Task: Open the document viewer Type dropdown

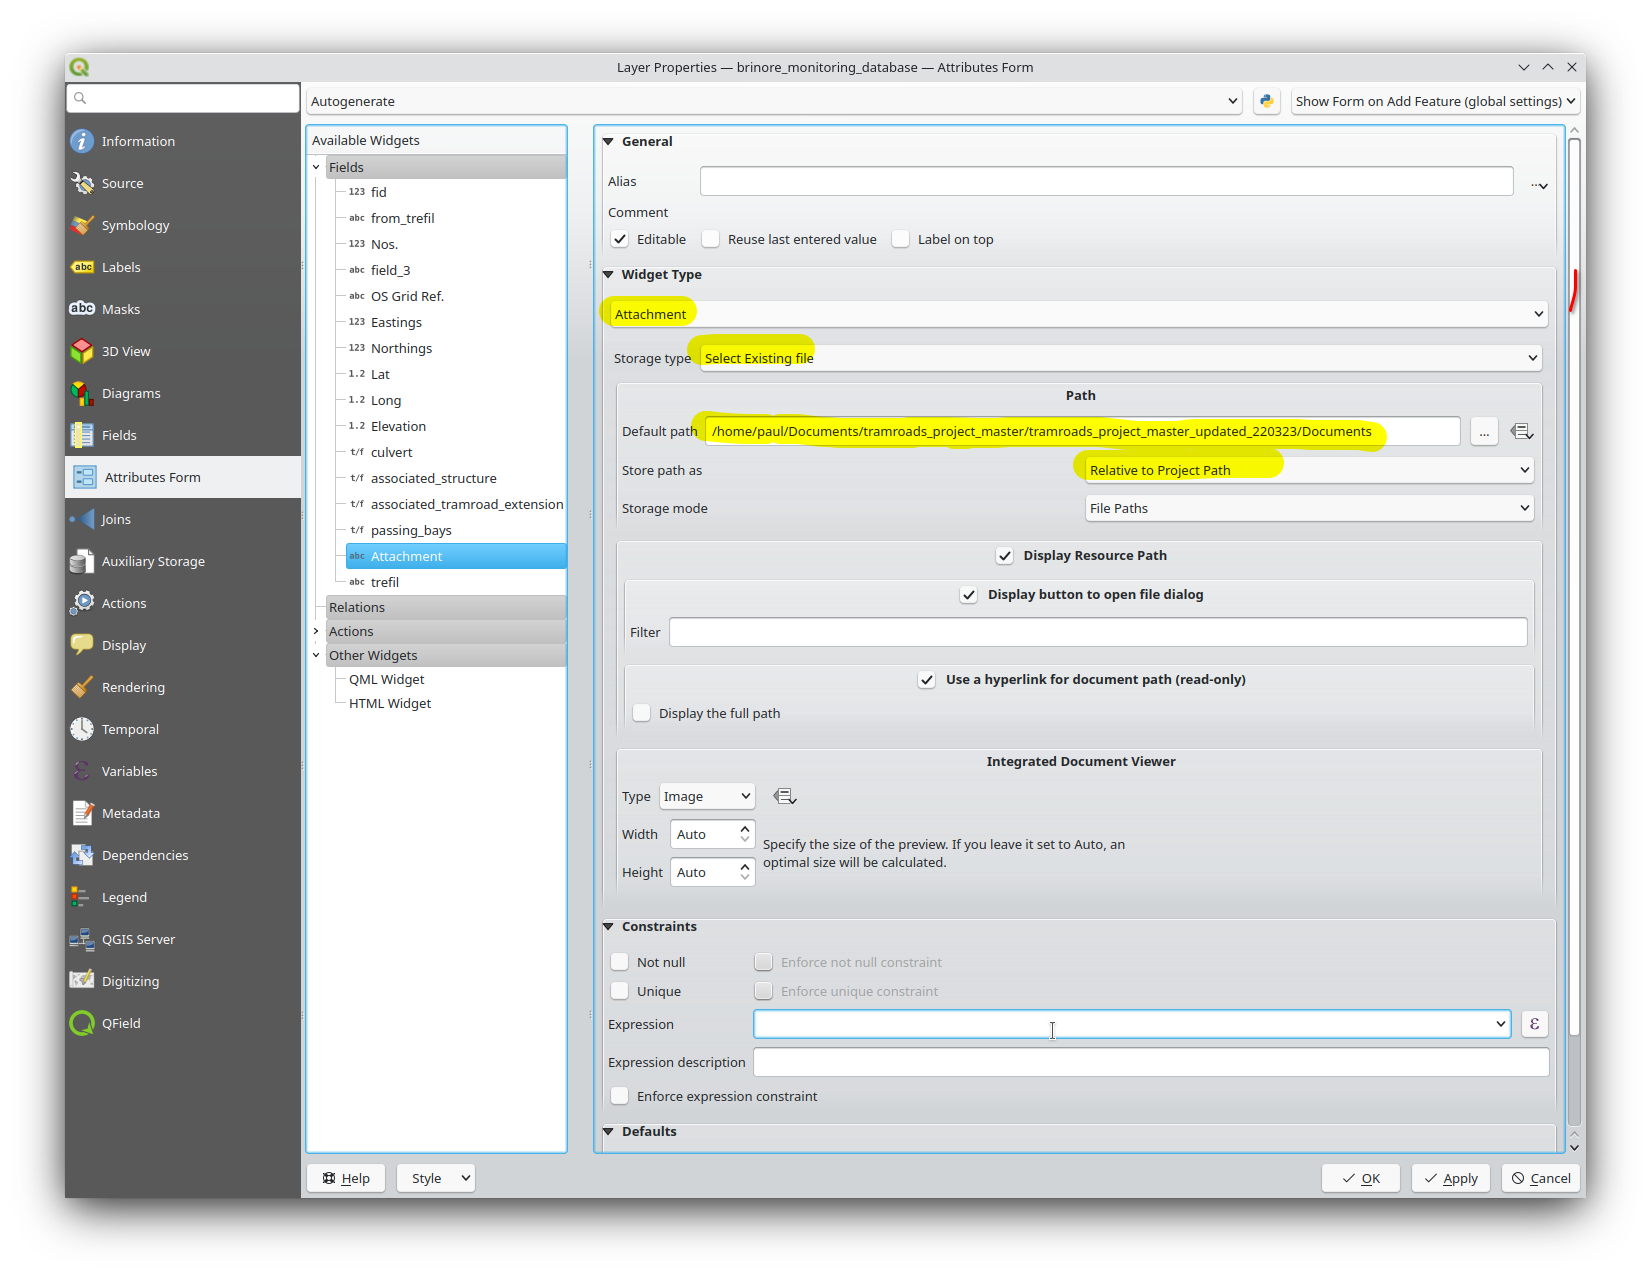Action: 706,796
